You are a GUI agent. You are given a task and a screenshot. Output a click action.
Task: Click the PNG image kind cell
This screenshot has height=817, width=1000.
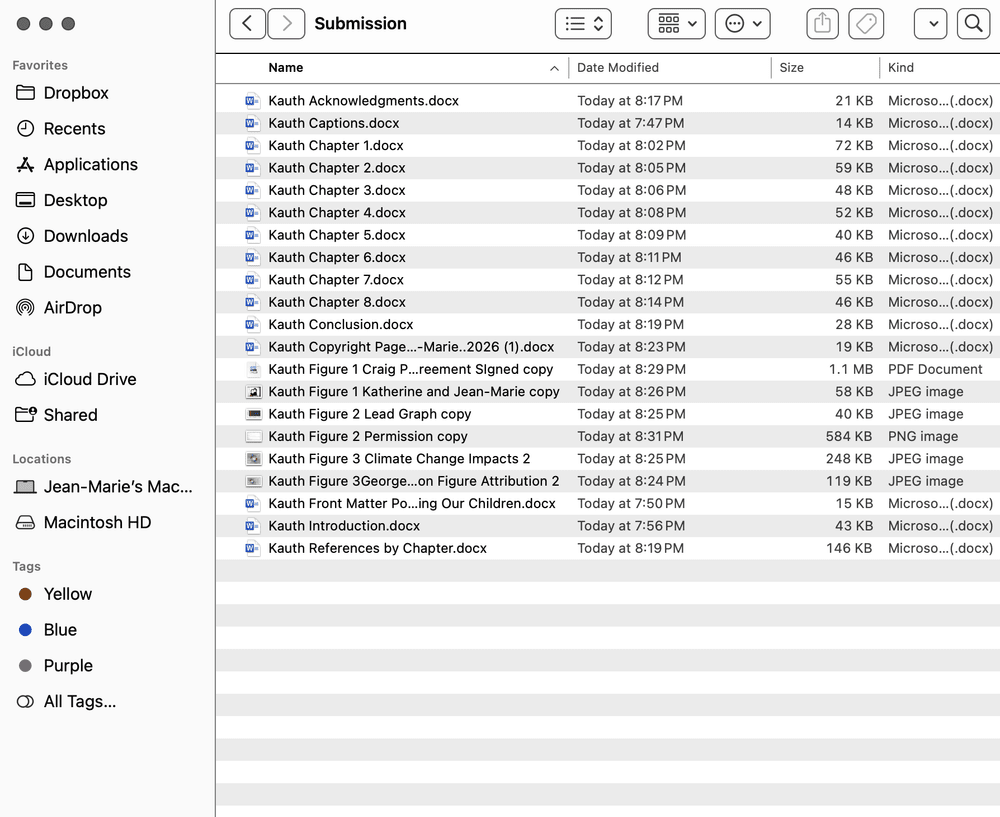(923, 436)
